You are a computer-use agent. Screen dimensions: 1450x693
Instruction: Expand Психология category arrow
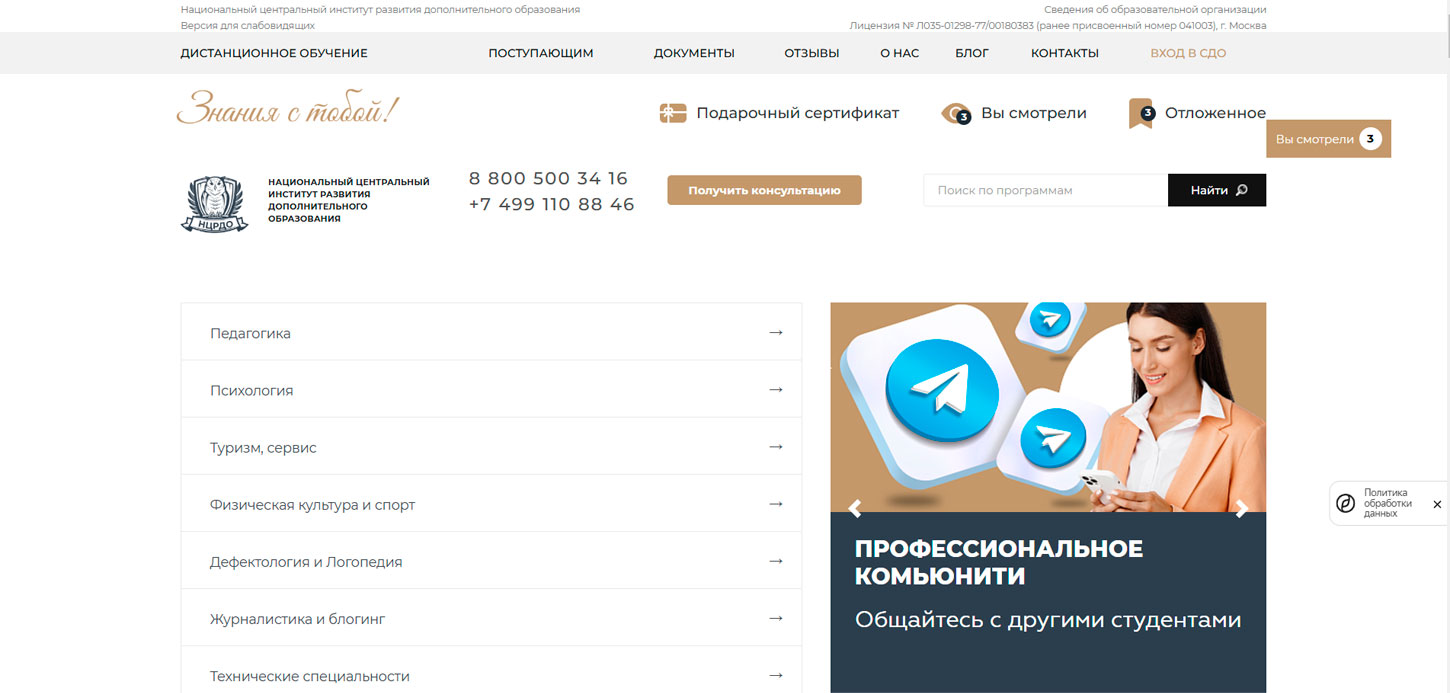[776, 389]
